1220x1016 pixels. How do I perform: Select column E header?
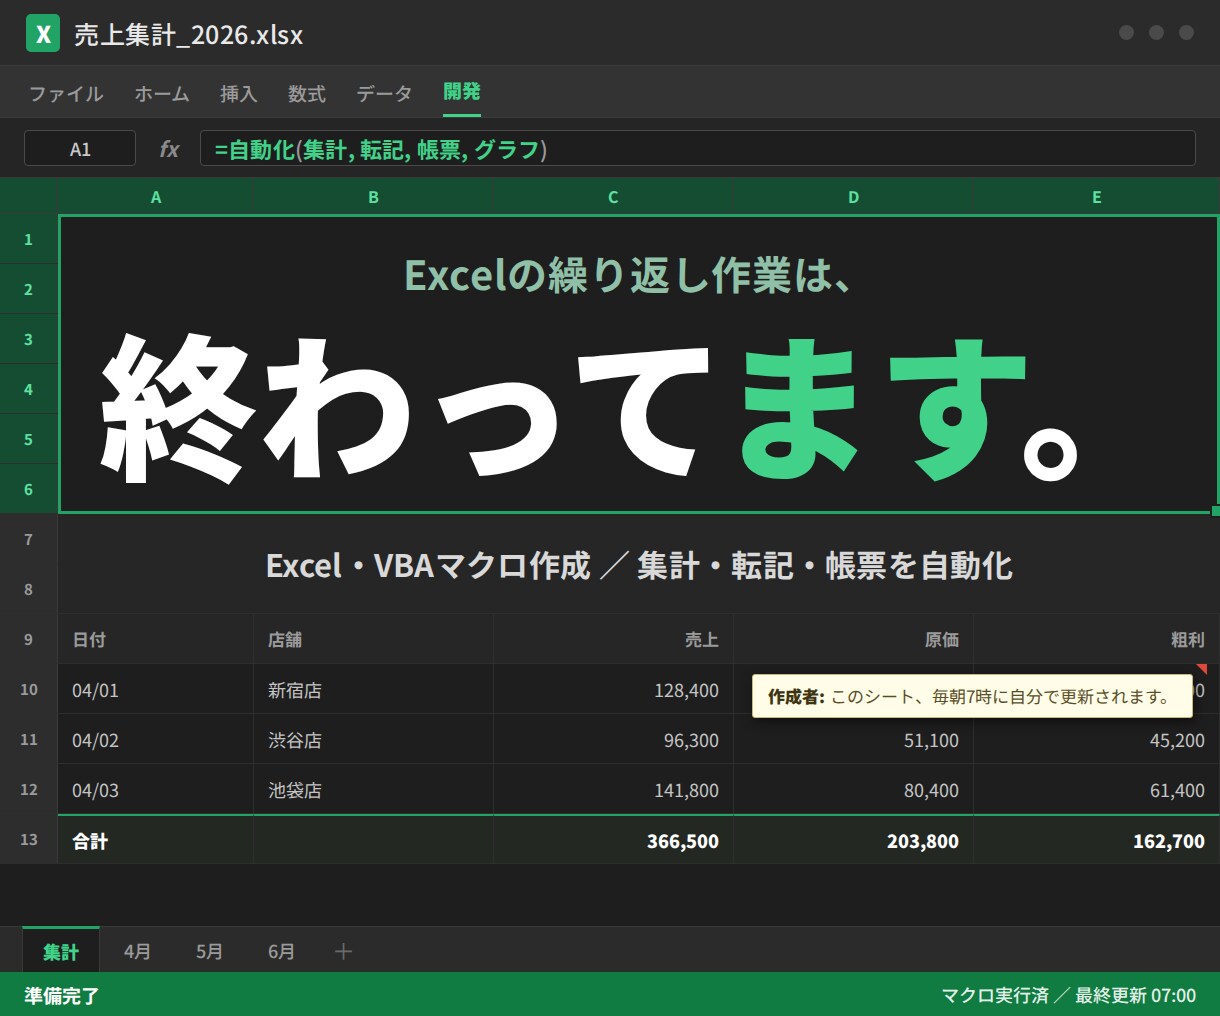pos(1096,197)
